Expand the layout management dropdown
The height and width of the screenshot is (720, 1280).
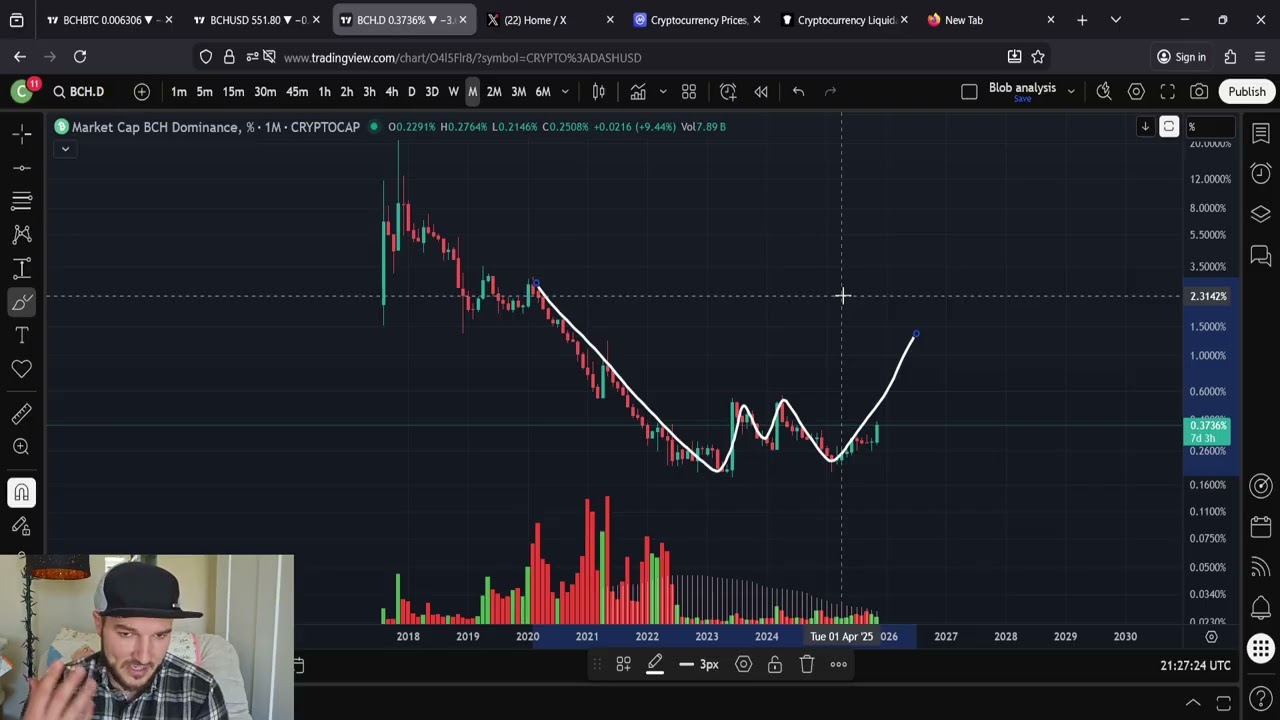1071,92
